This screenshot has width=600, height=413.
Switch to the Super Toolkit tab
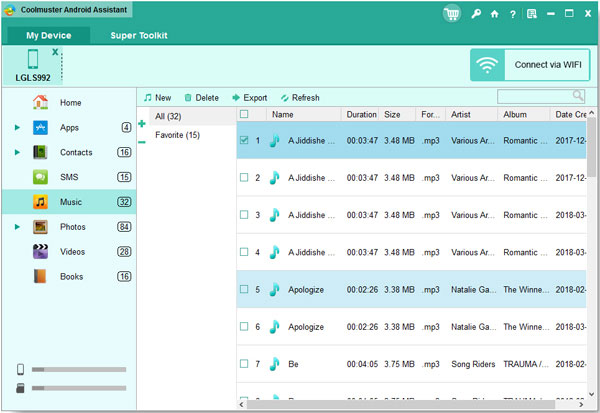point(138,35)
